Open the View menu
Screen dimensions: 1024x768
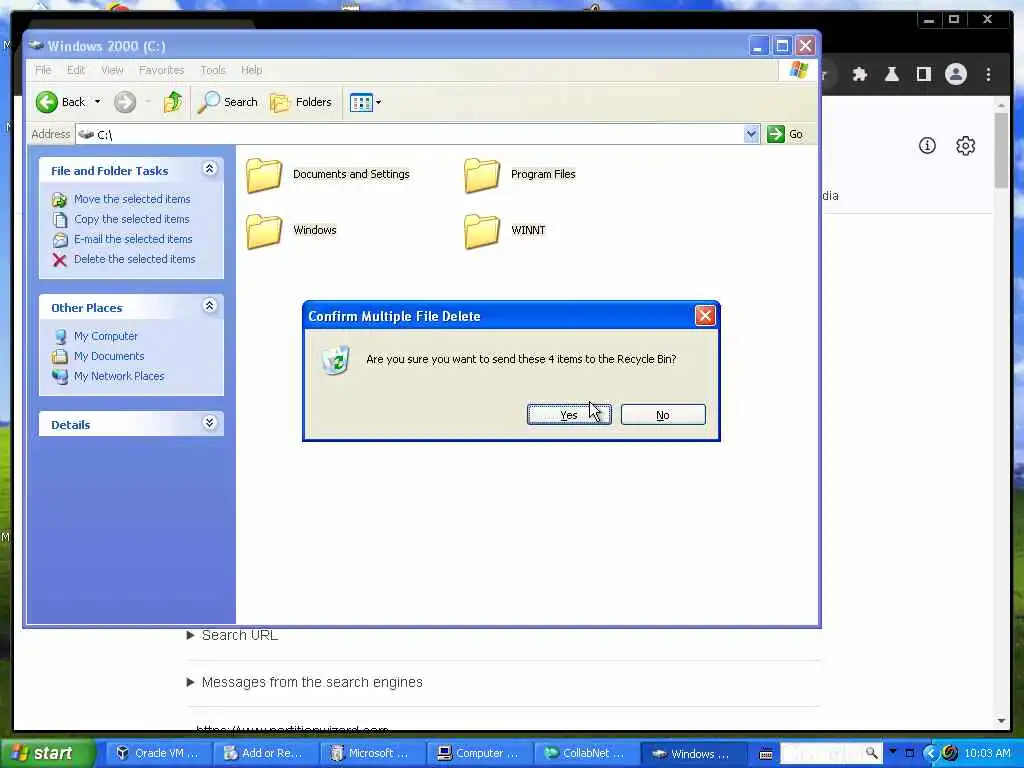coord(112,70)
